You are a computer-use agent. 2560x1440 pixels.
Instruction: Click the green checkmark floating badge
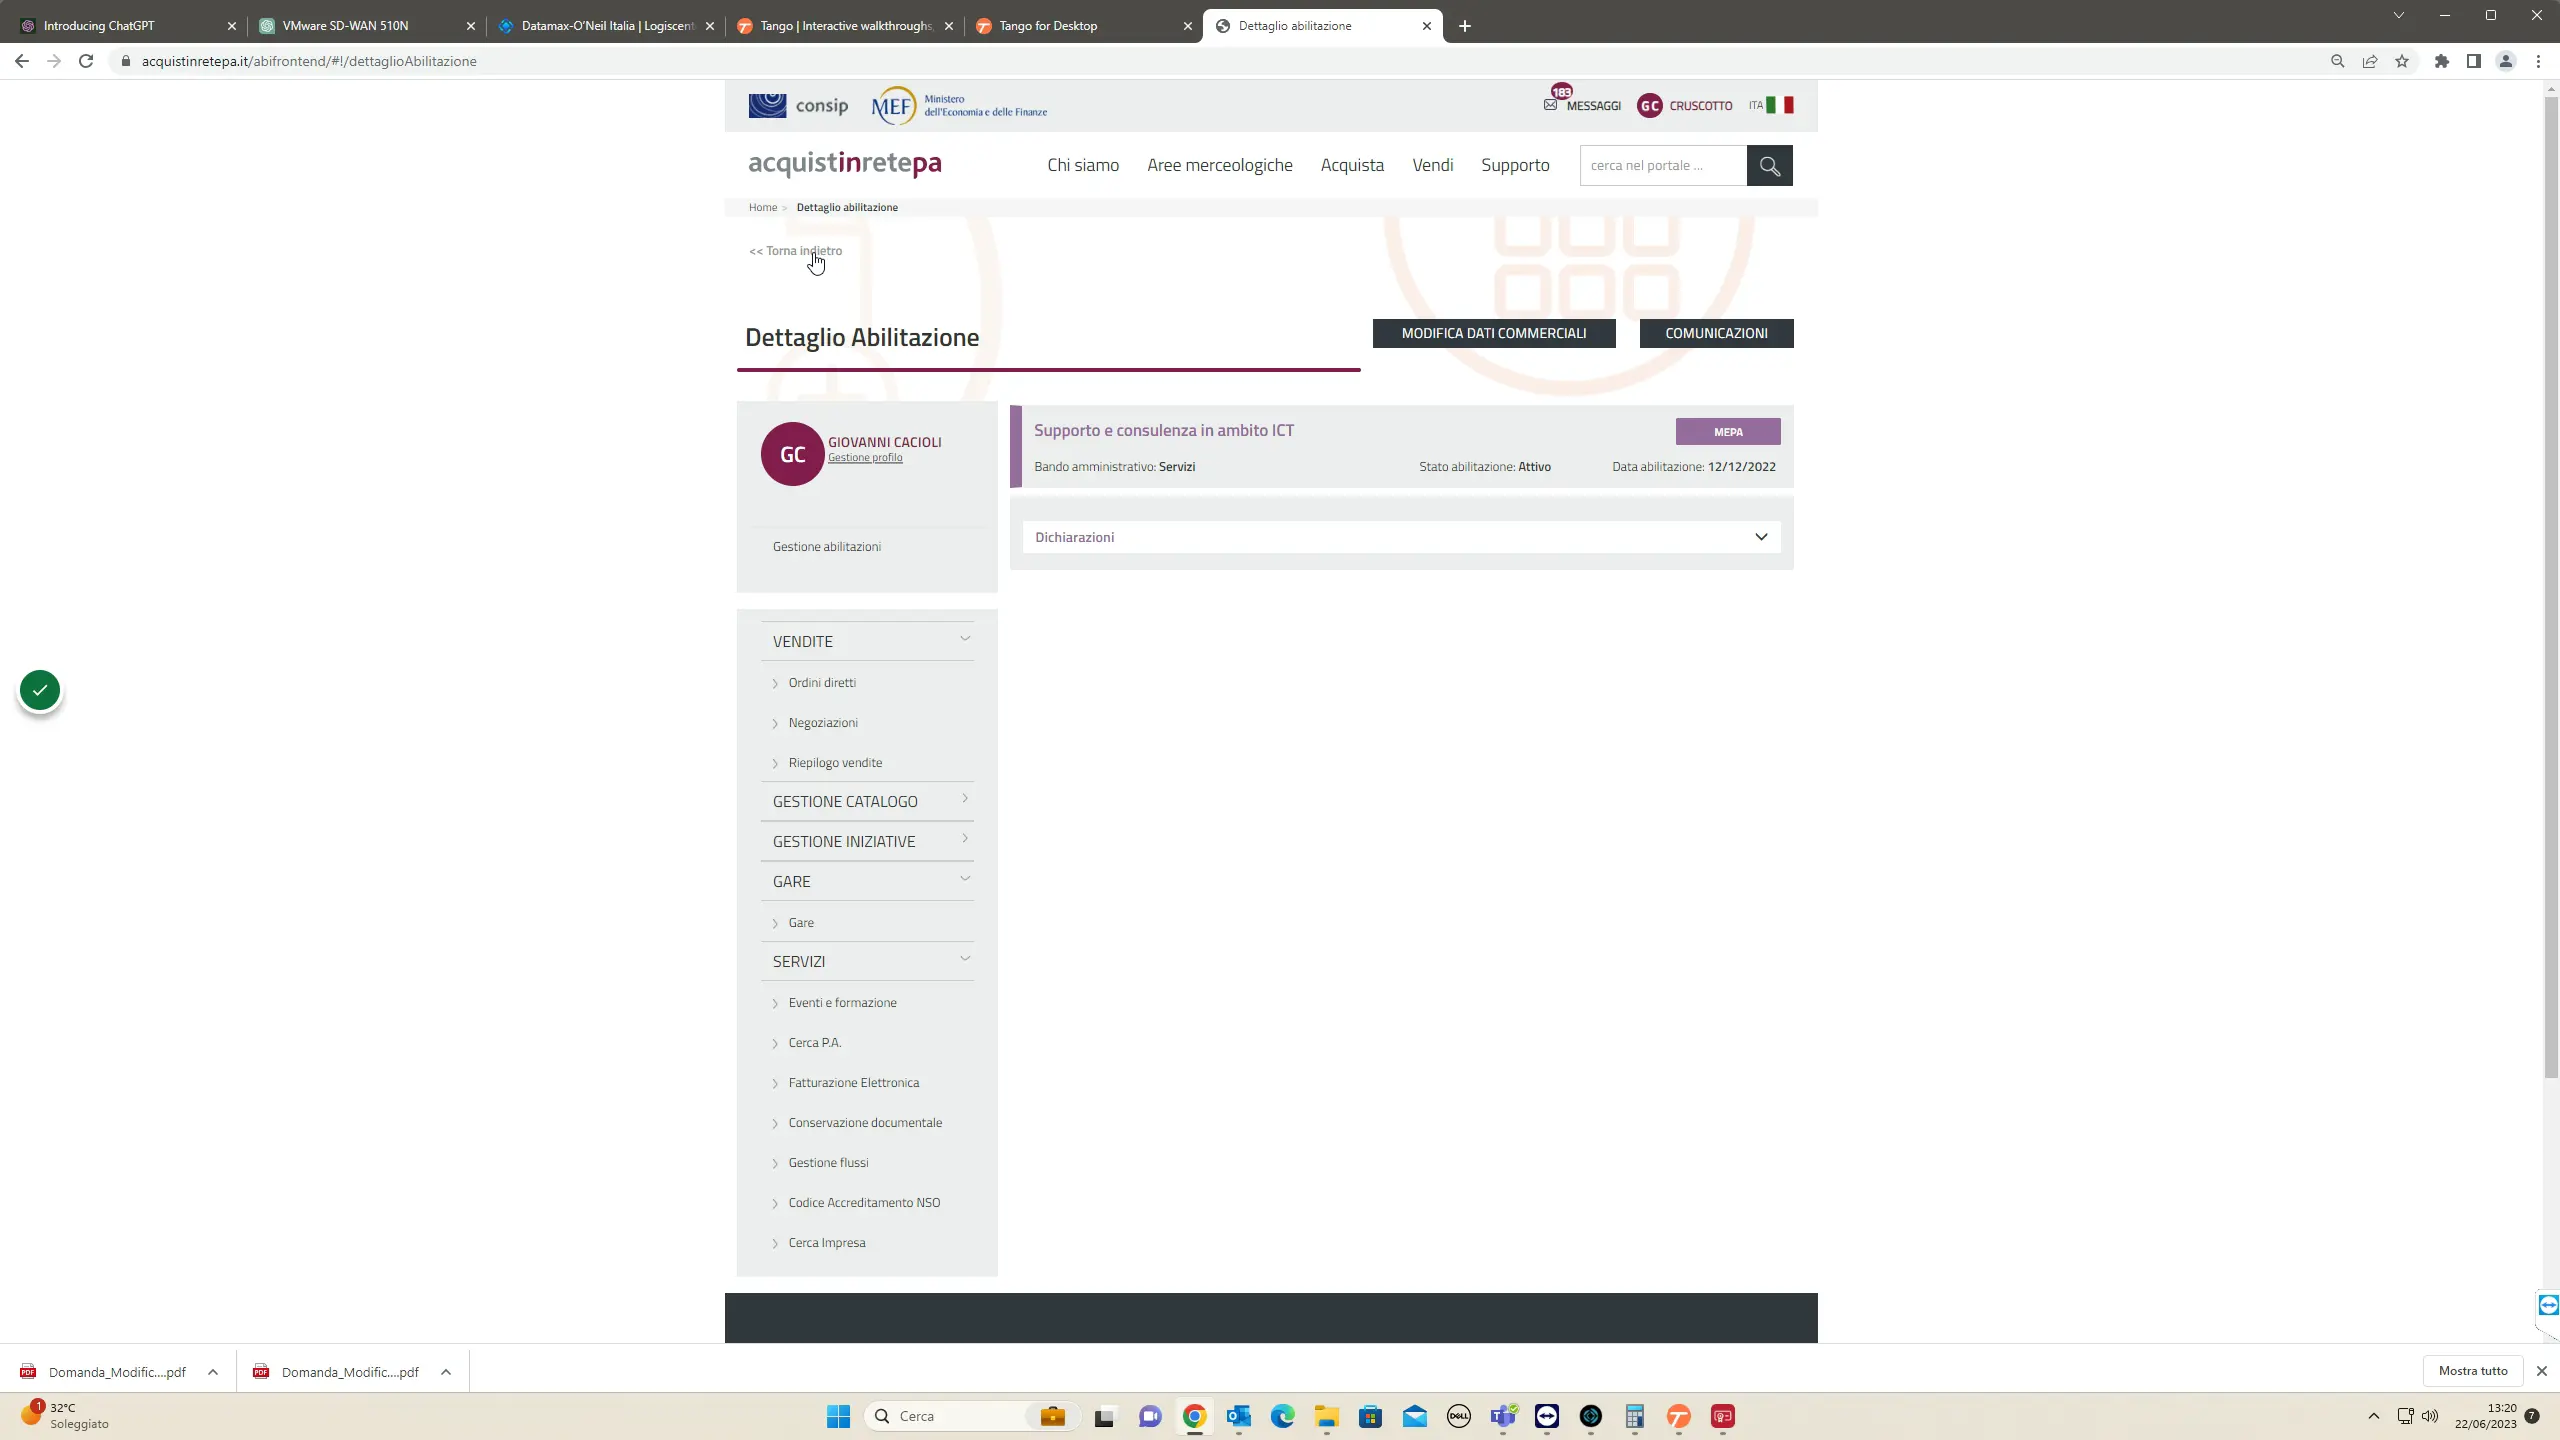40,690
